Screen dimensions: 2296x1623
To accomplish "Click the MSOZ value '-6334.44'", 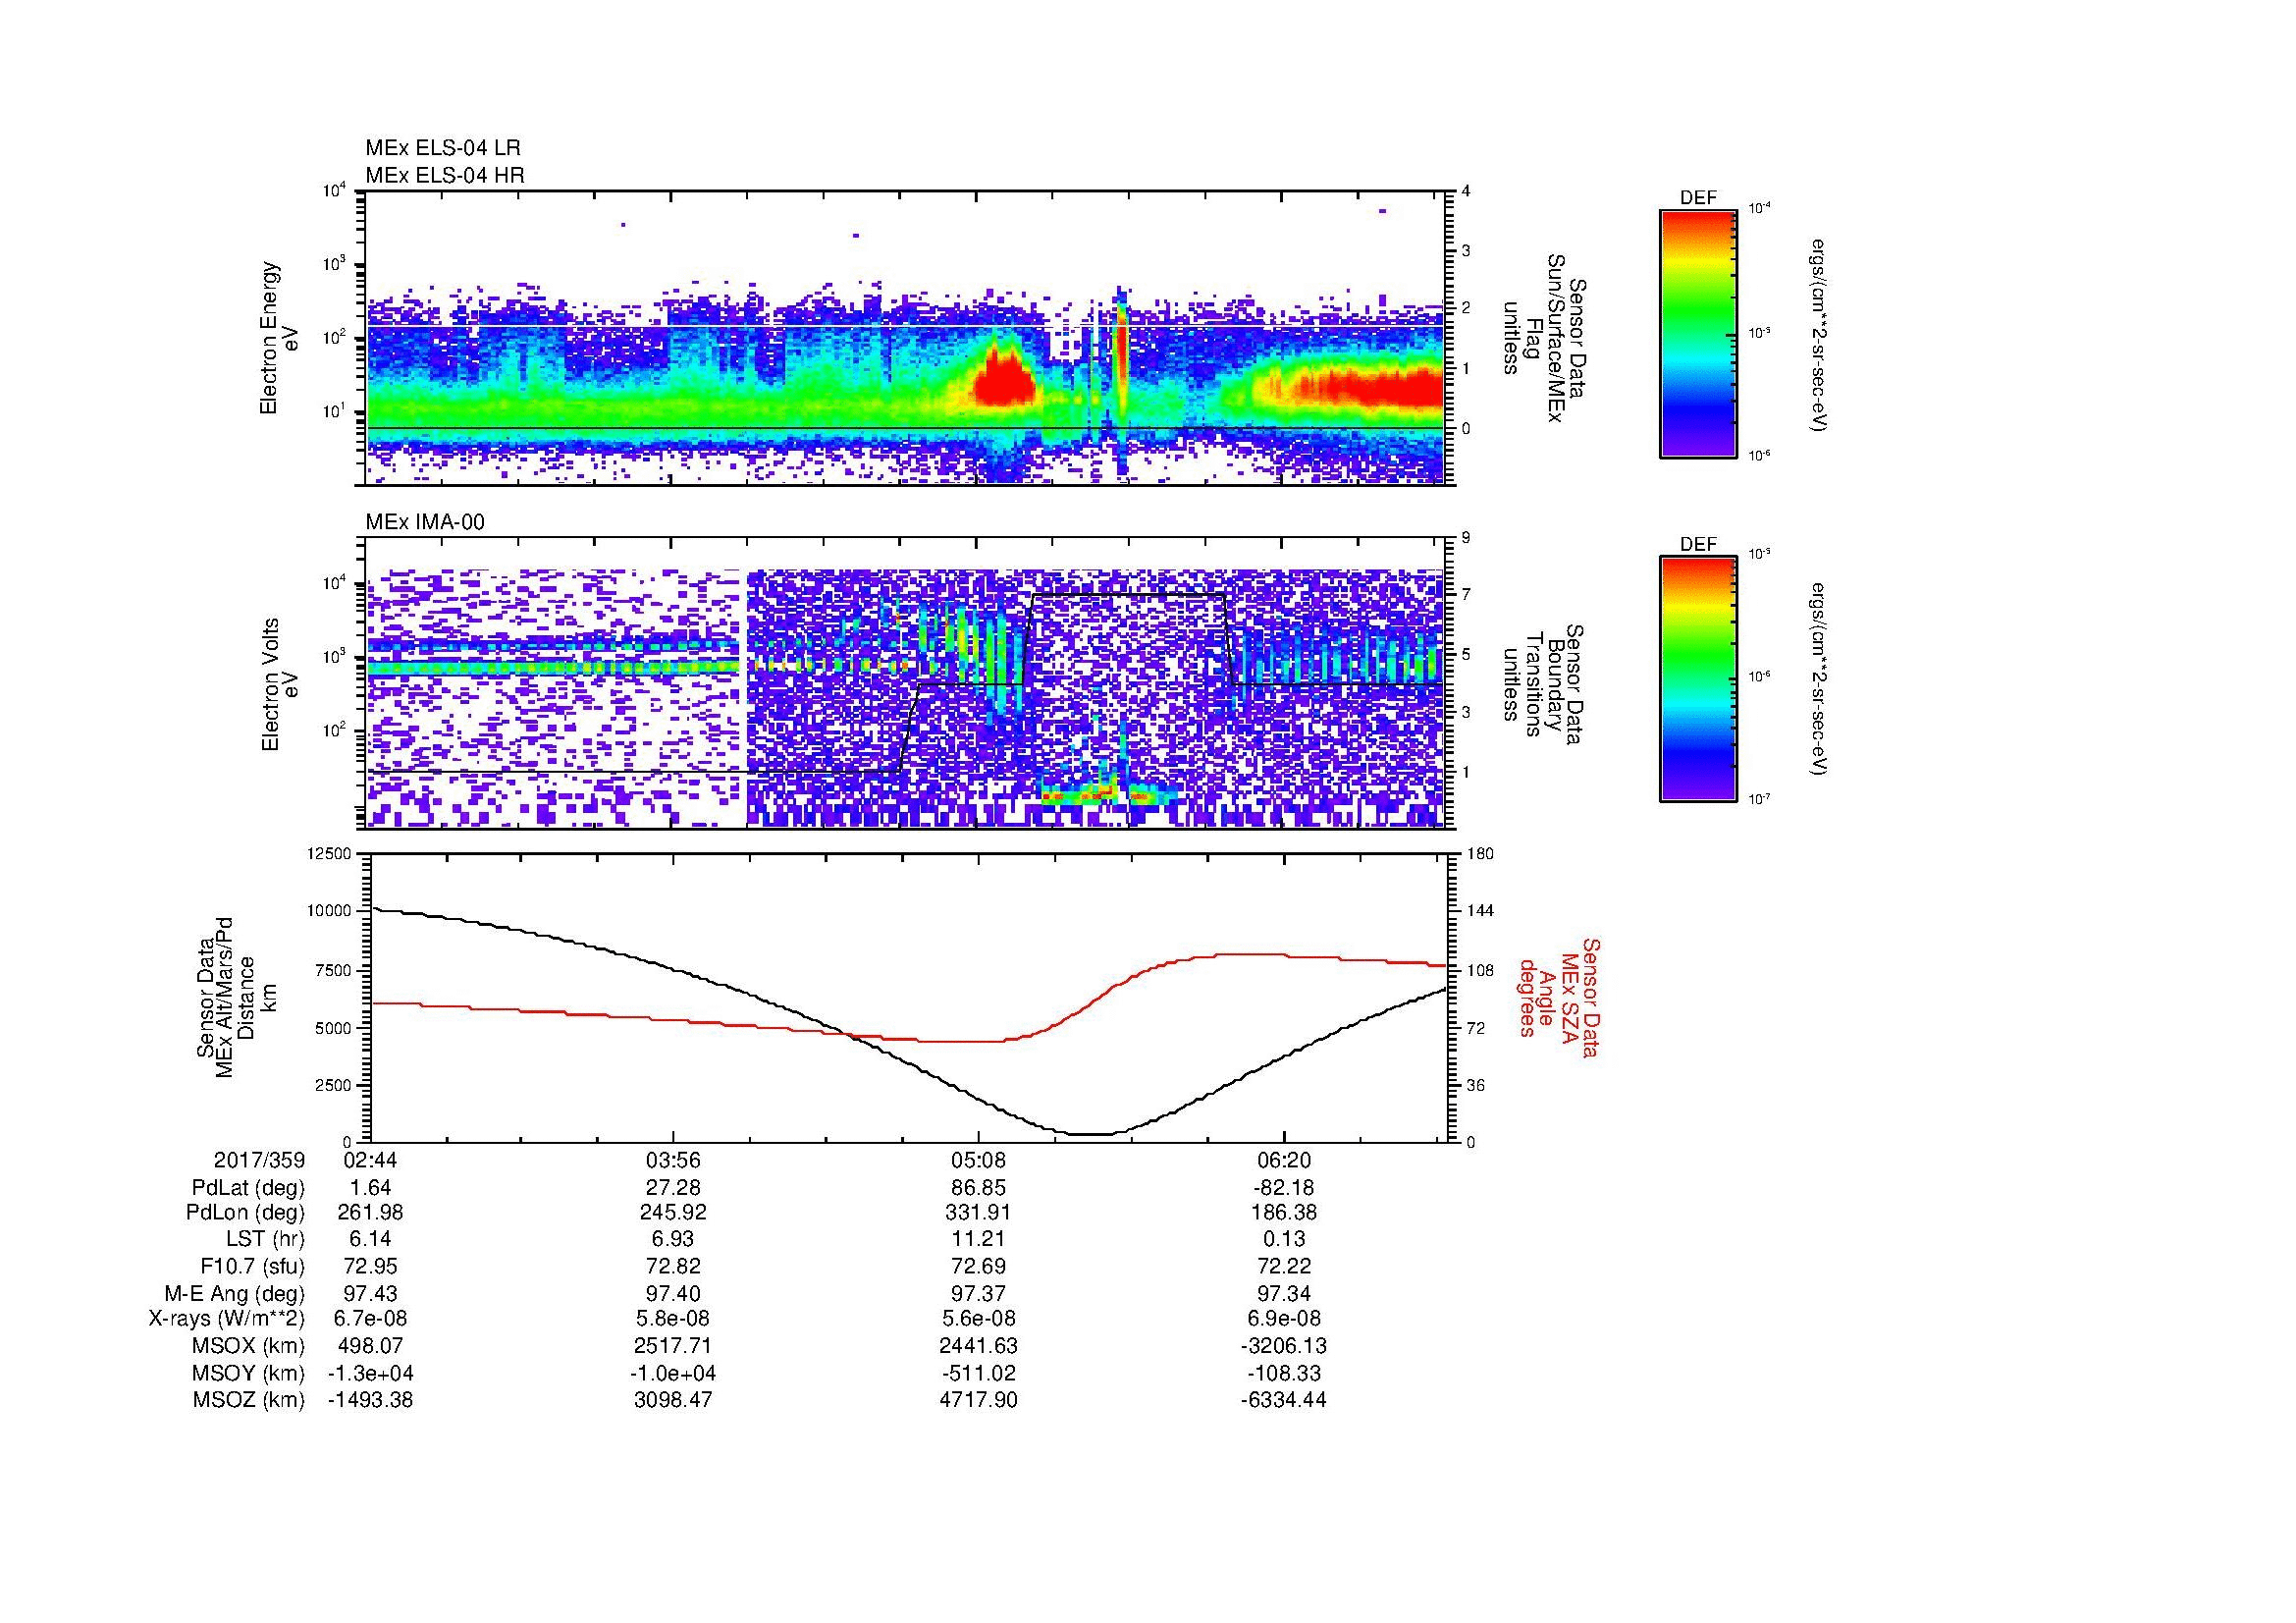I will [x=1284, y=1400].
